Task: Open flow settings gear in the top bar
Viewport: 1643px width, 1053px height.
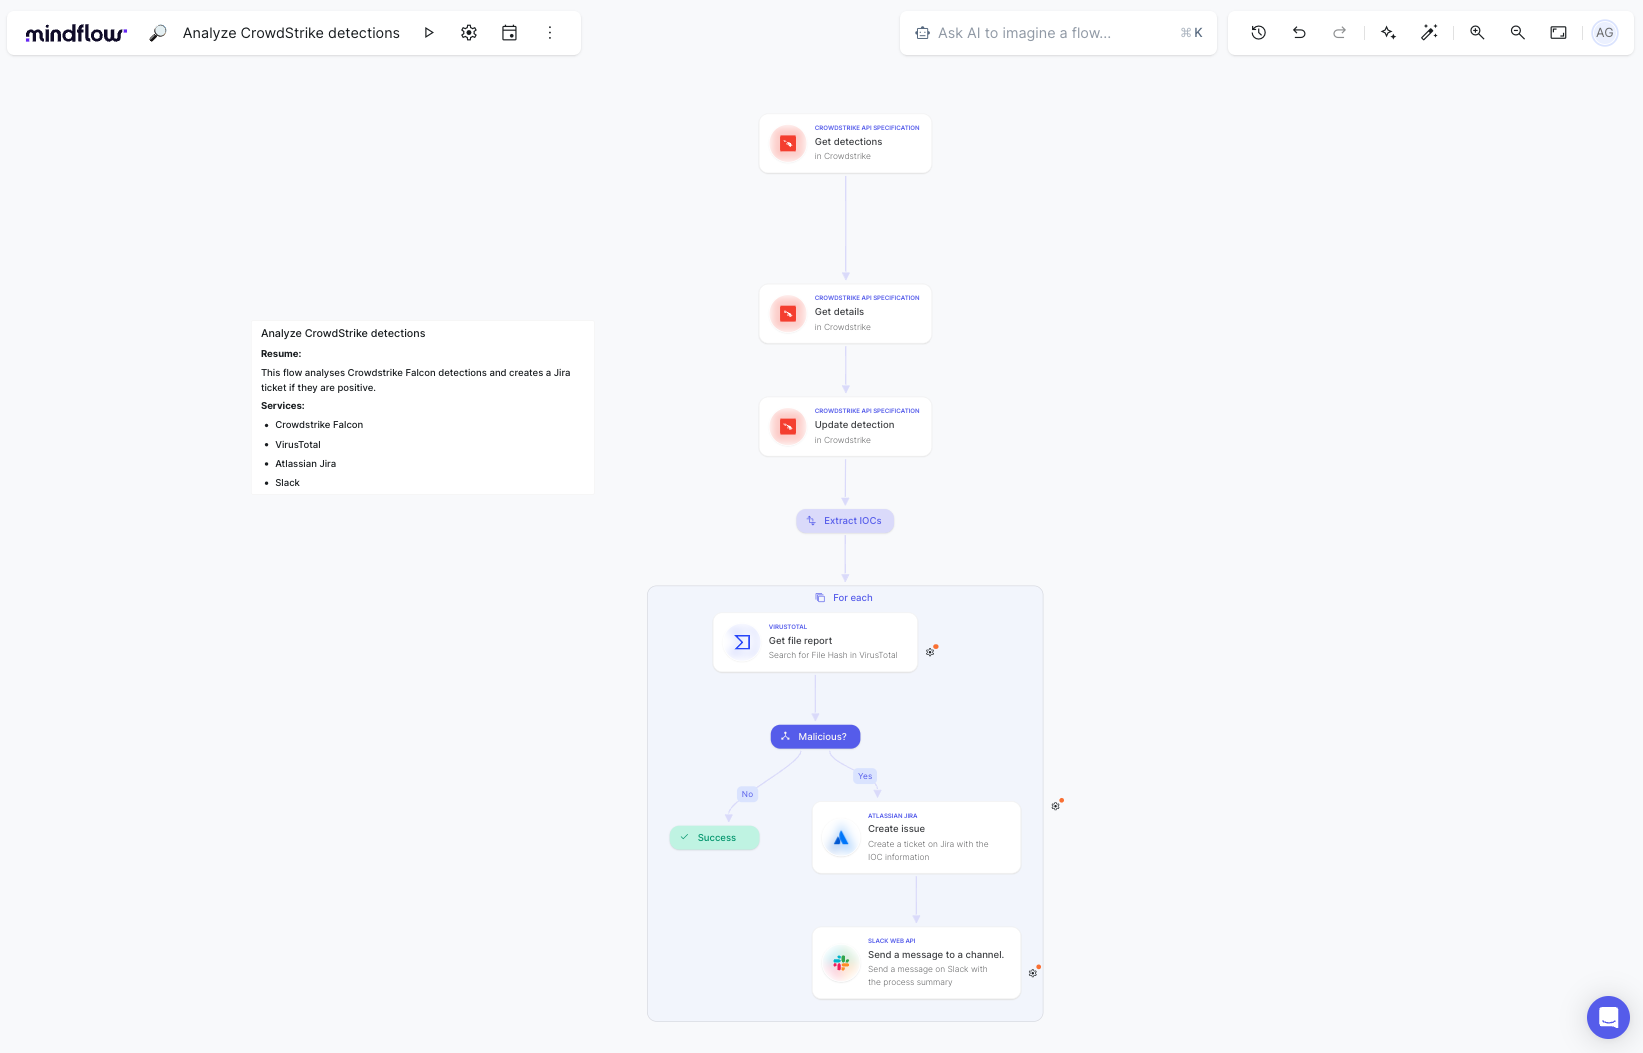Action: tap(469, 33)
